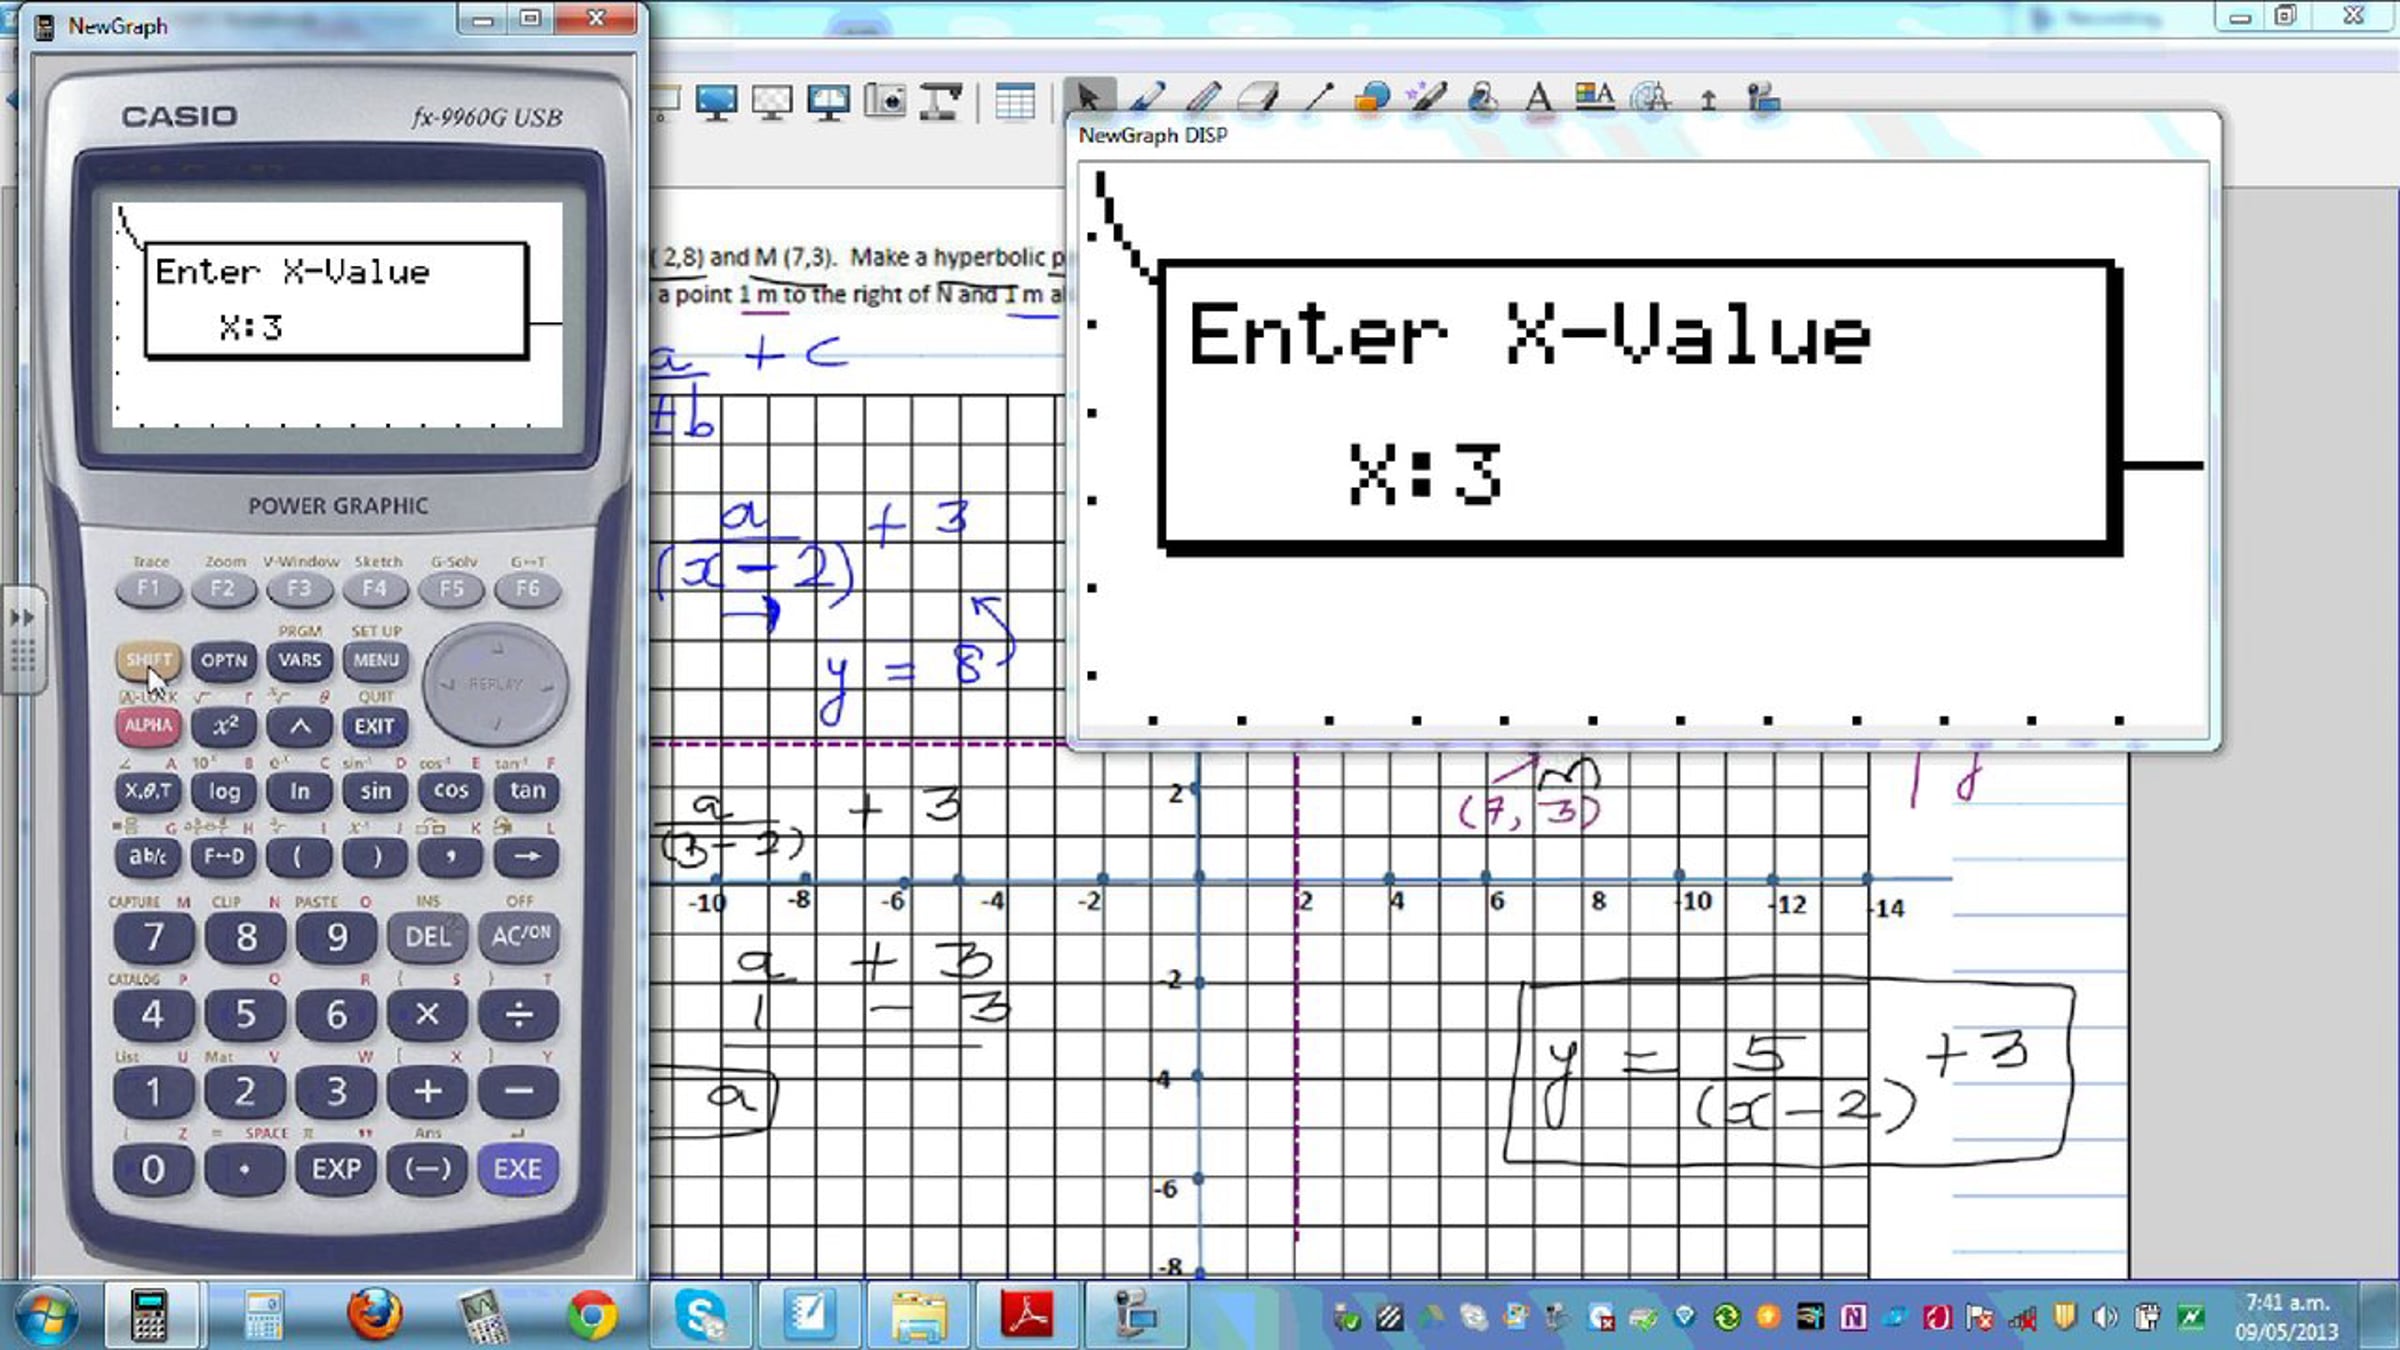
Task: Open calculator MENU
Action: click(376, 660)
